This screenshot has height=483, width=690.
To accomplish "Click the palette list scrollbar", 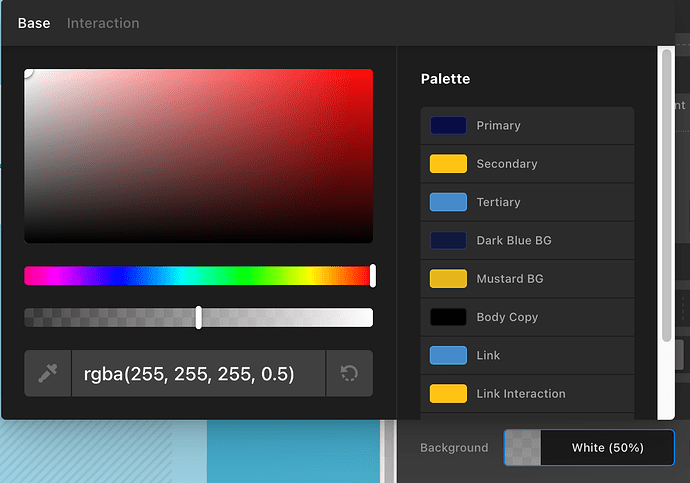I will [x=665, y=200].
